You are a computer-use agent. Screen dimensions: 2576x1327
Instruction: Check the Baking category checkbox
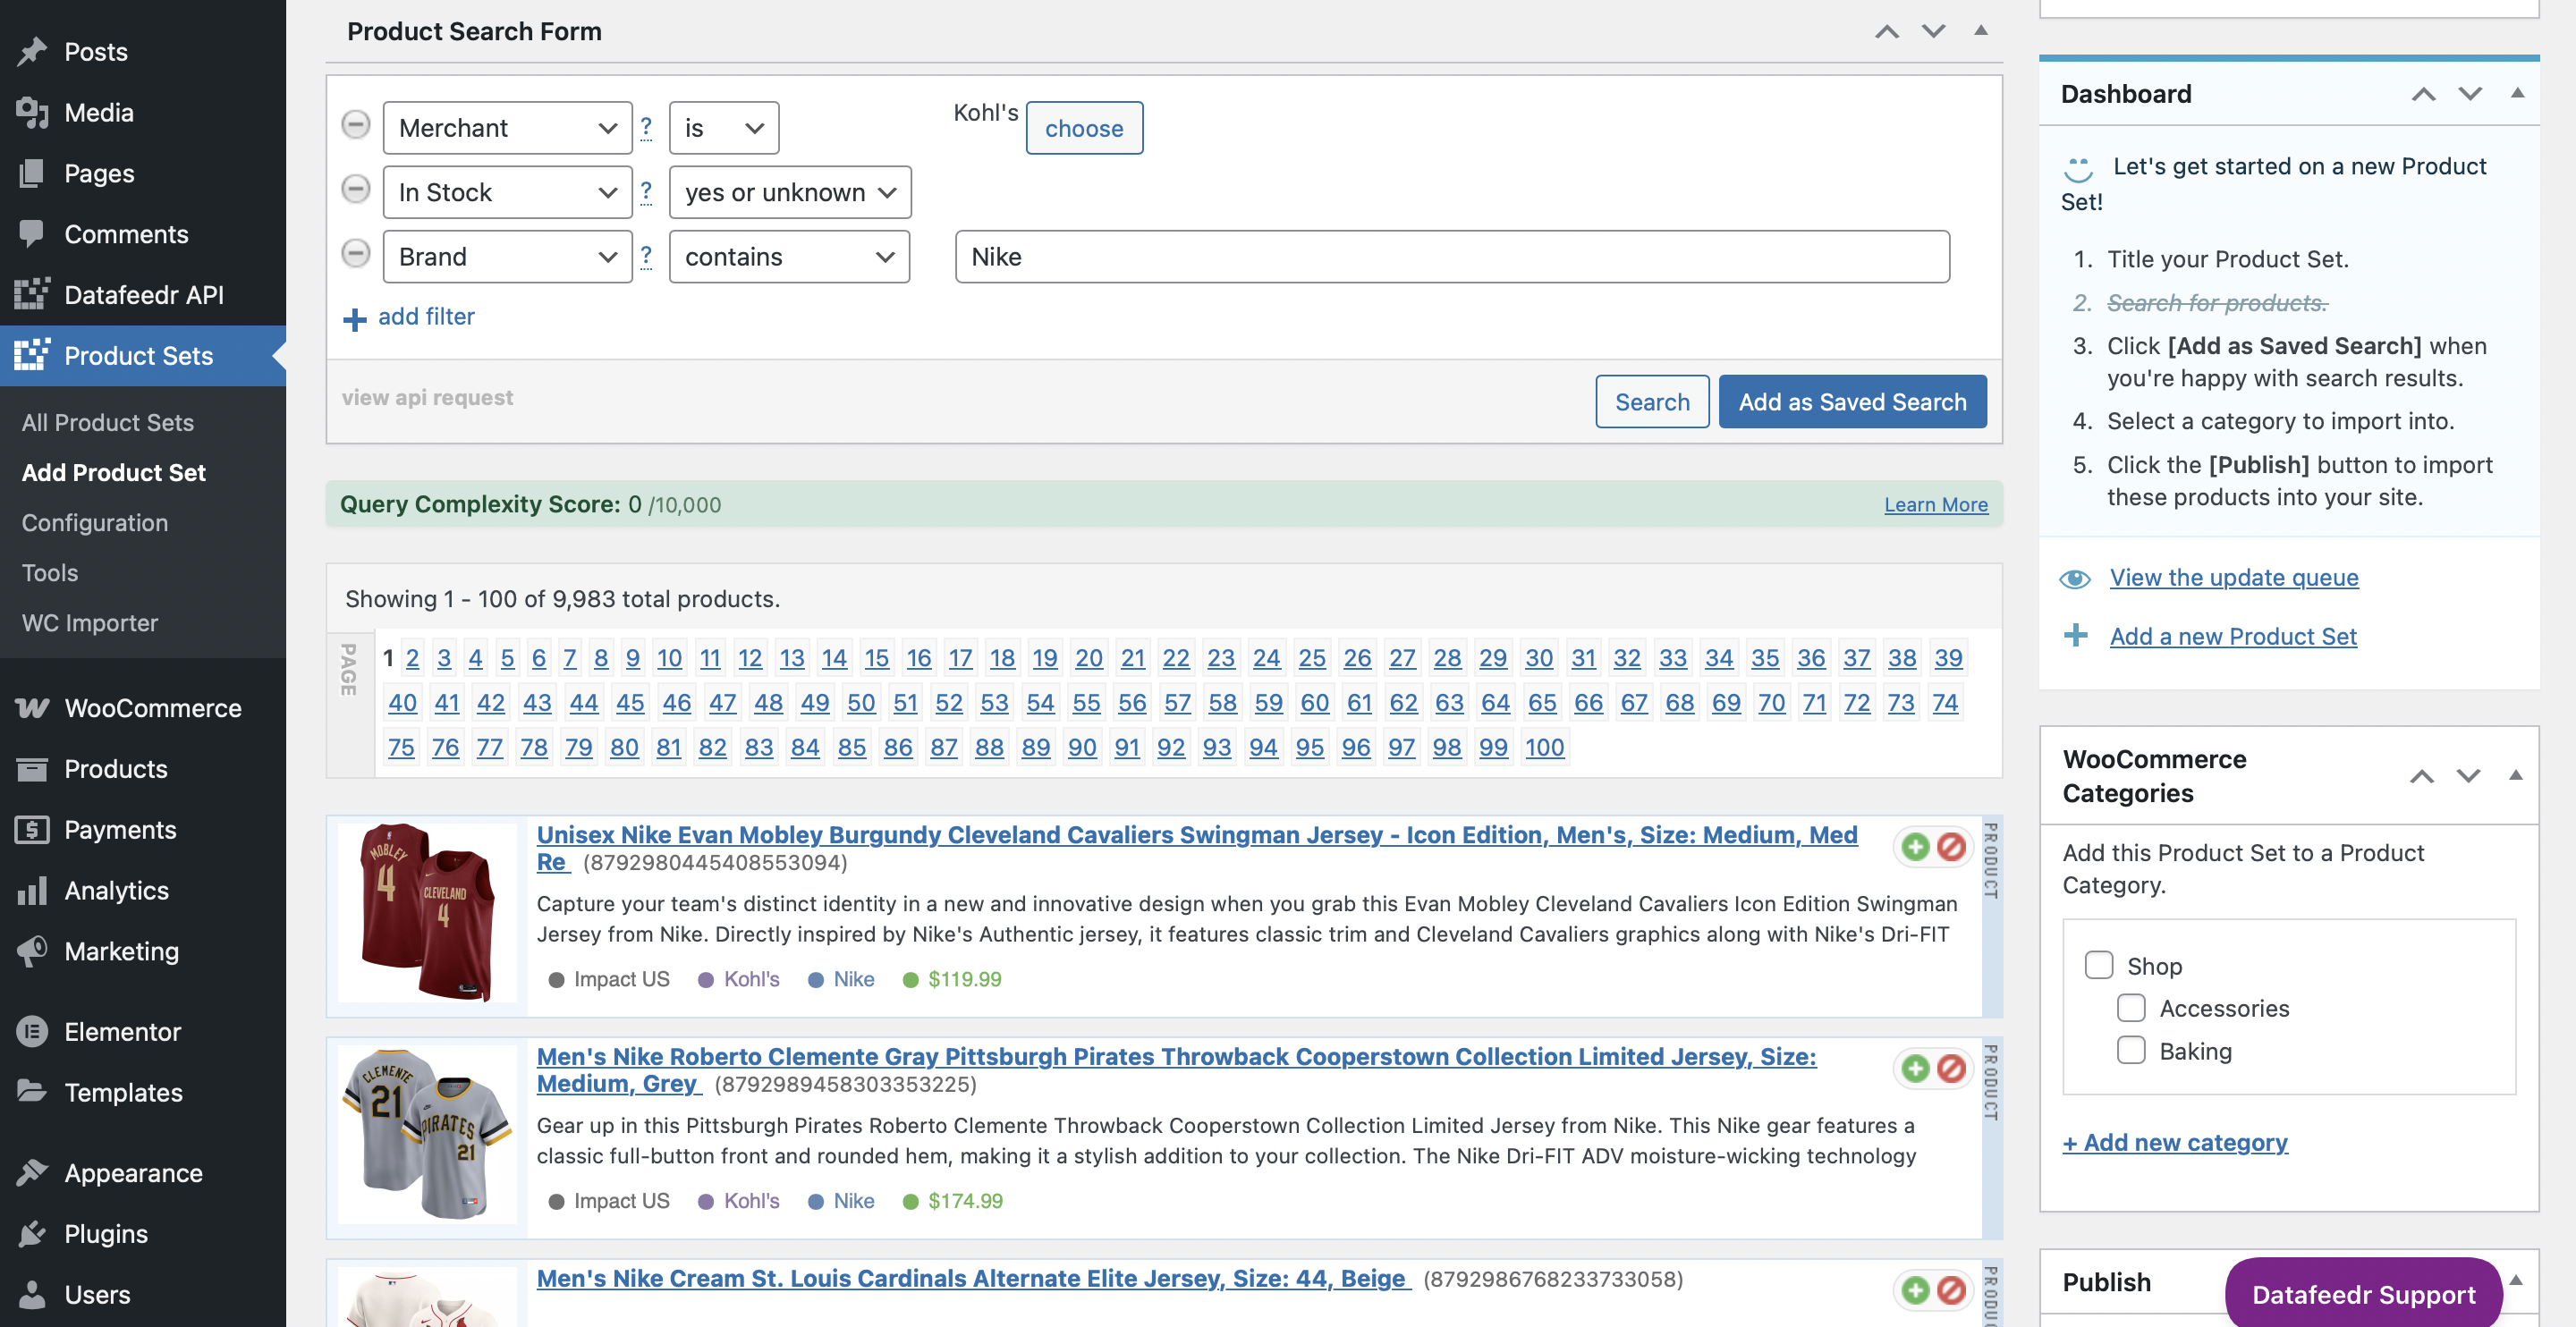2131,1050
